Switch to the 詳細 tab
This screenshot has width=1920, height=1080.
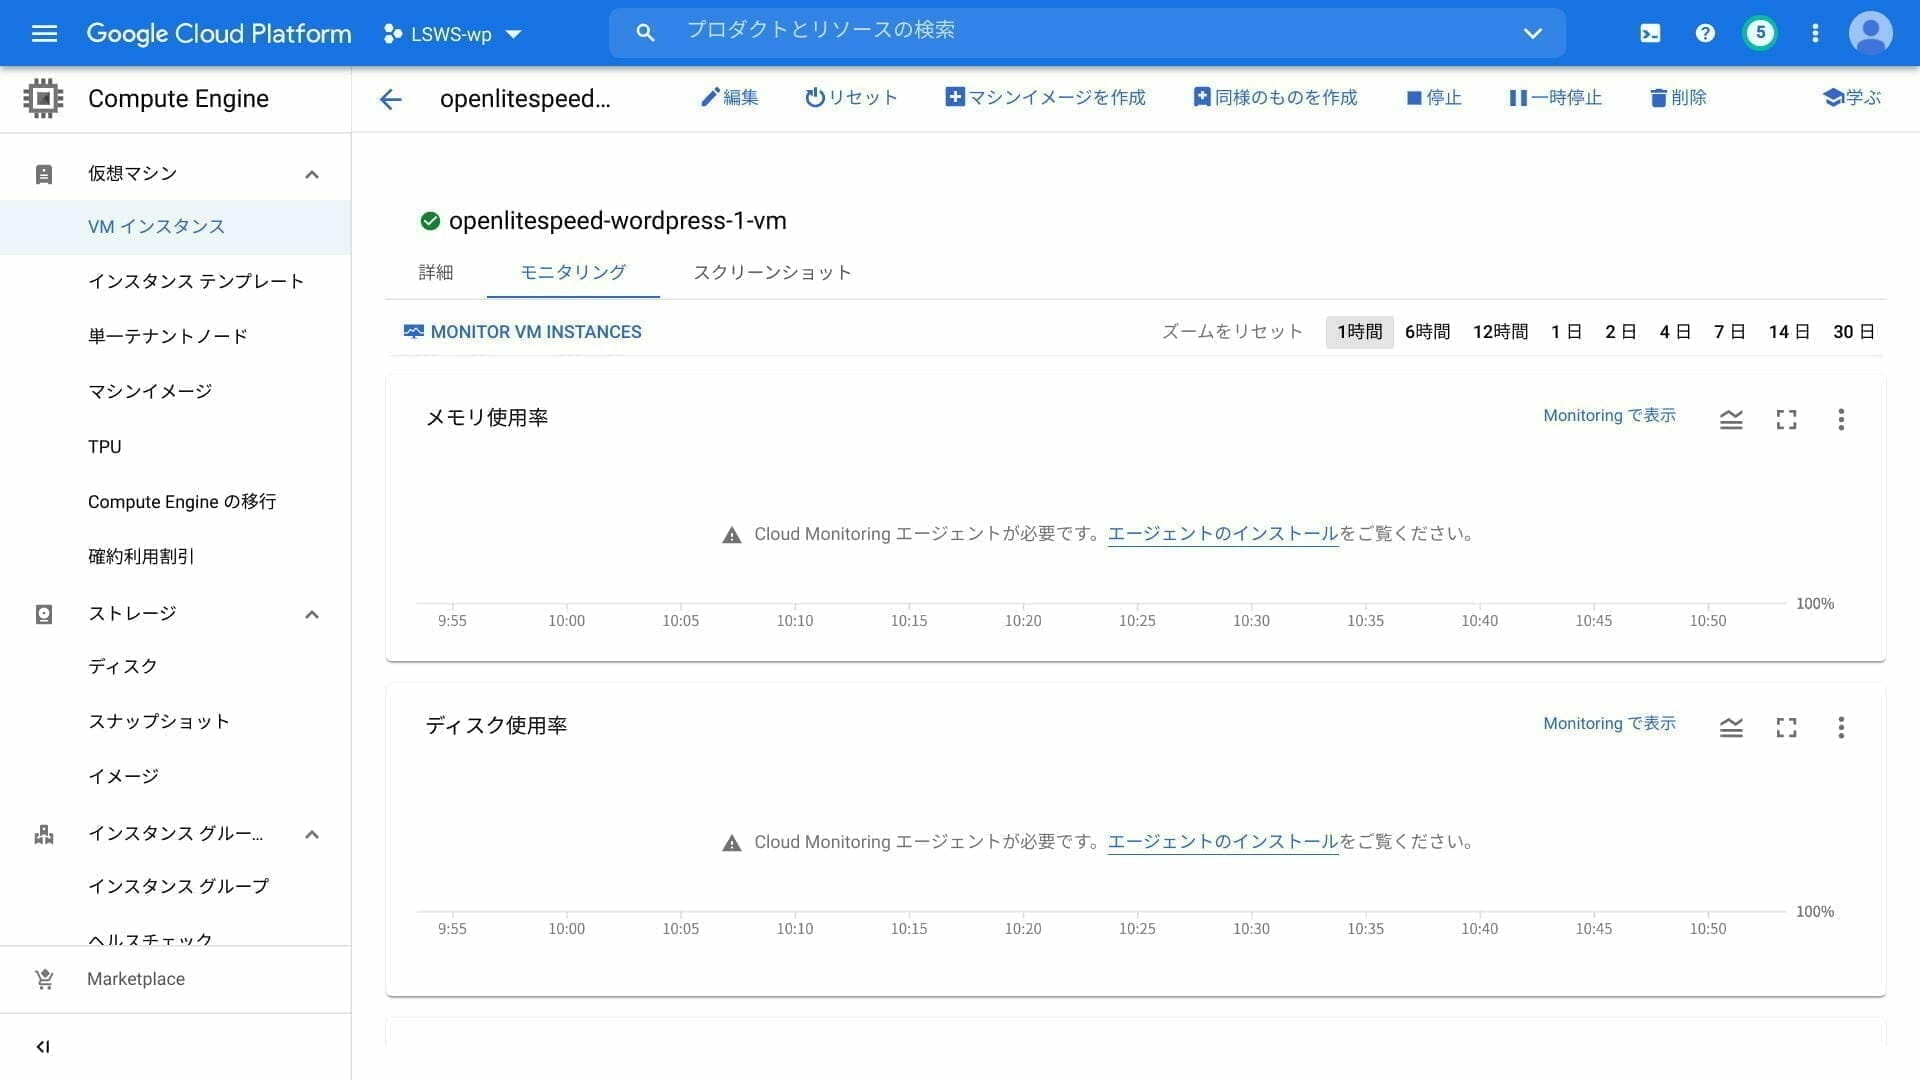point(436,272)
